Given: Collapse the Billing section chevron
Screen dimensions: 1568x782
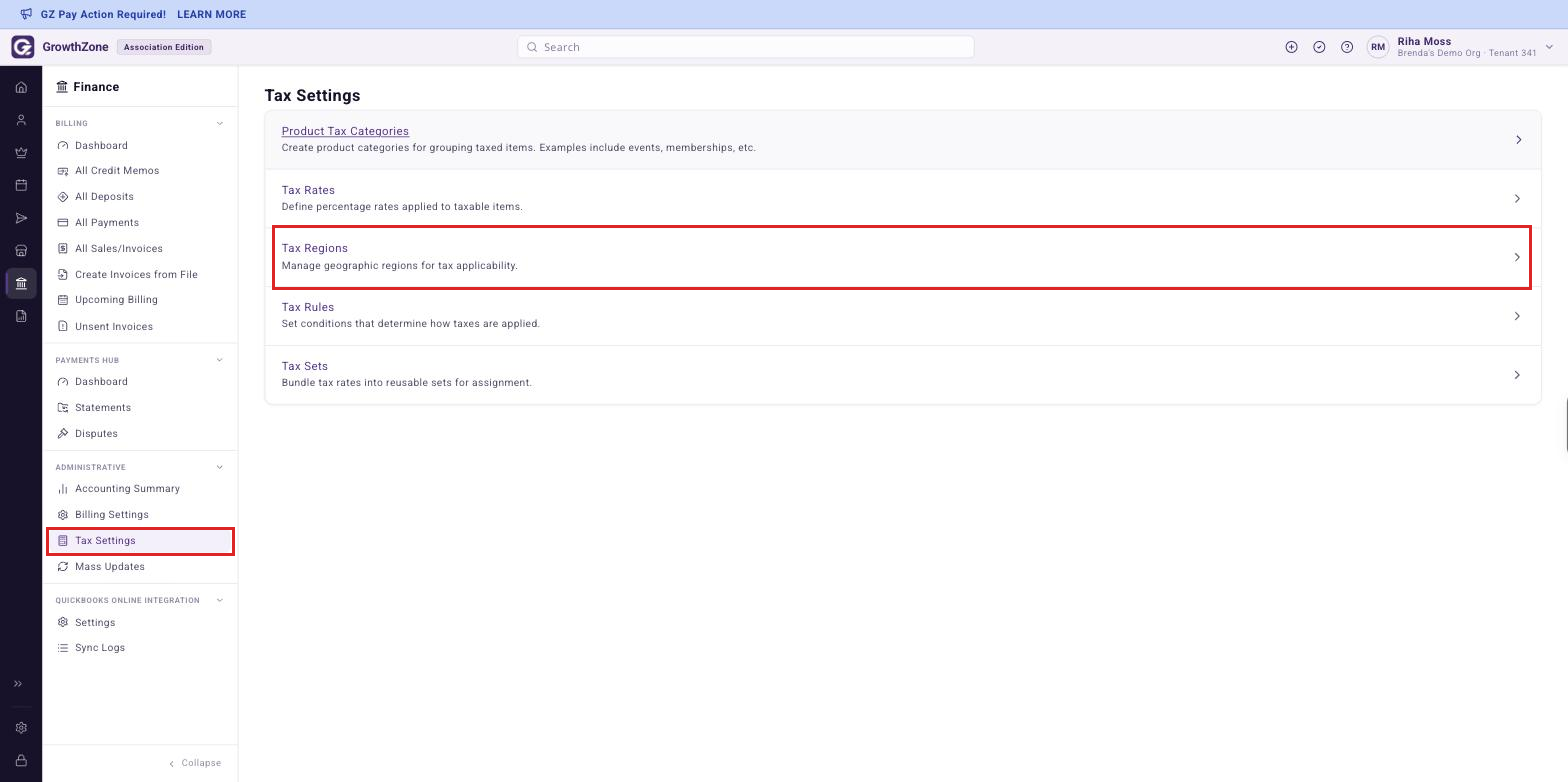Looking at the screenshot, I should pos(220,124).
